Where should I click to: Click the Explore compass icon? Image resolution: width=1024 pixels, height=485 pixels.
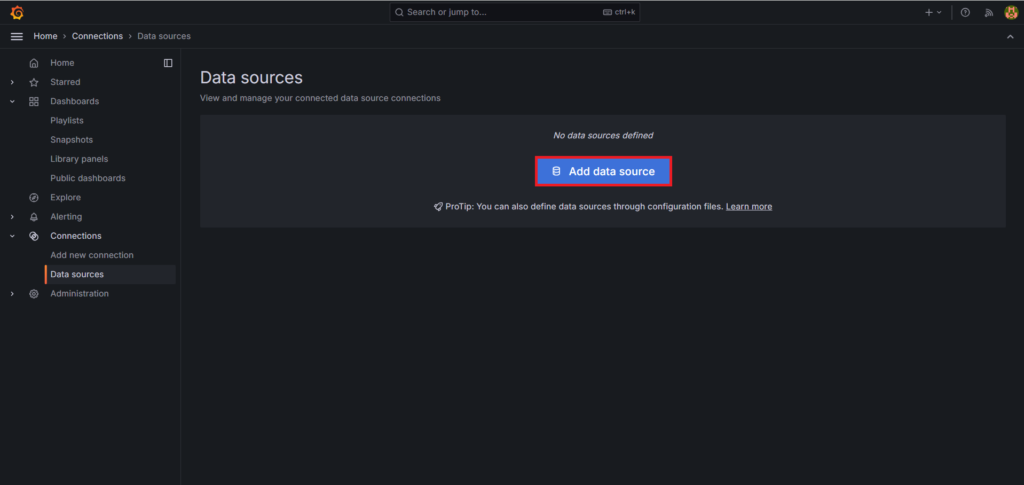click(x=34, y=198)
